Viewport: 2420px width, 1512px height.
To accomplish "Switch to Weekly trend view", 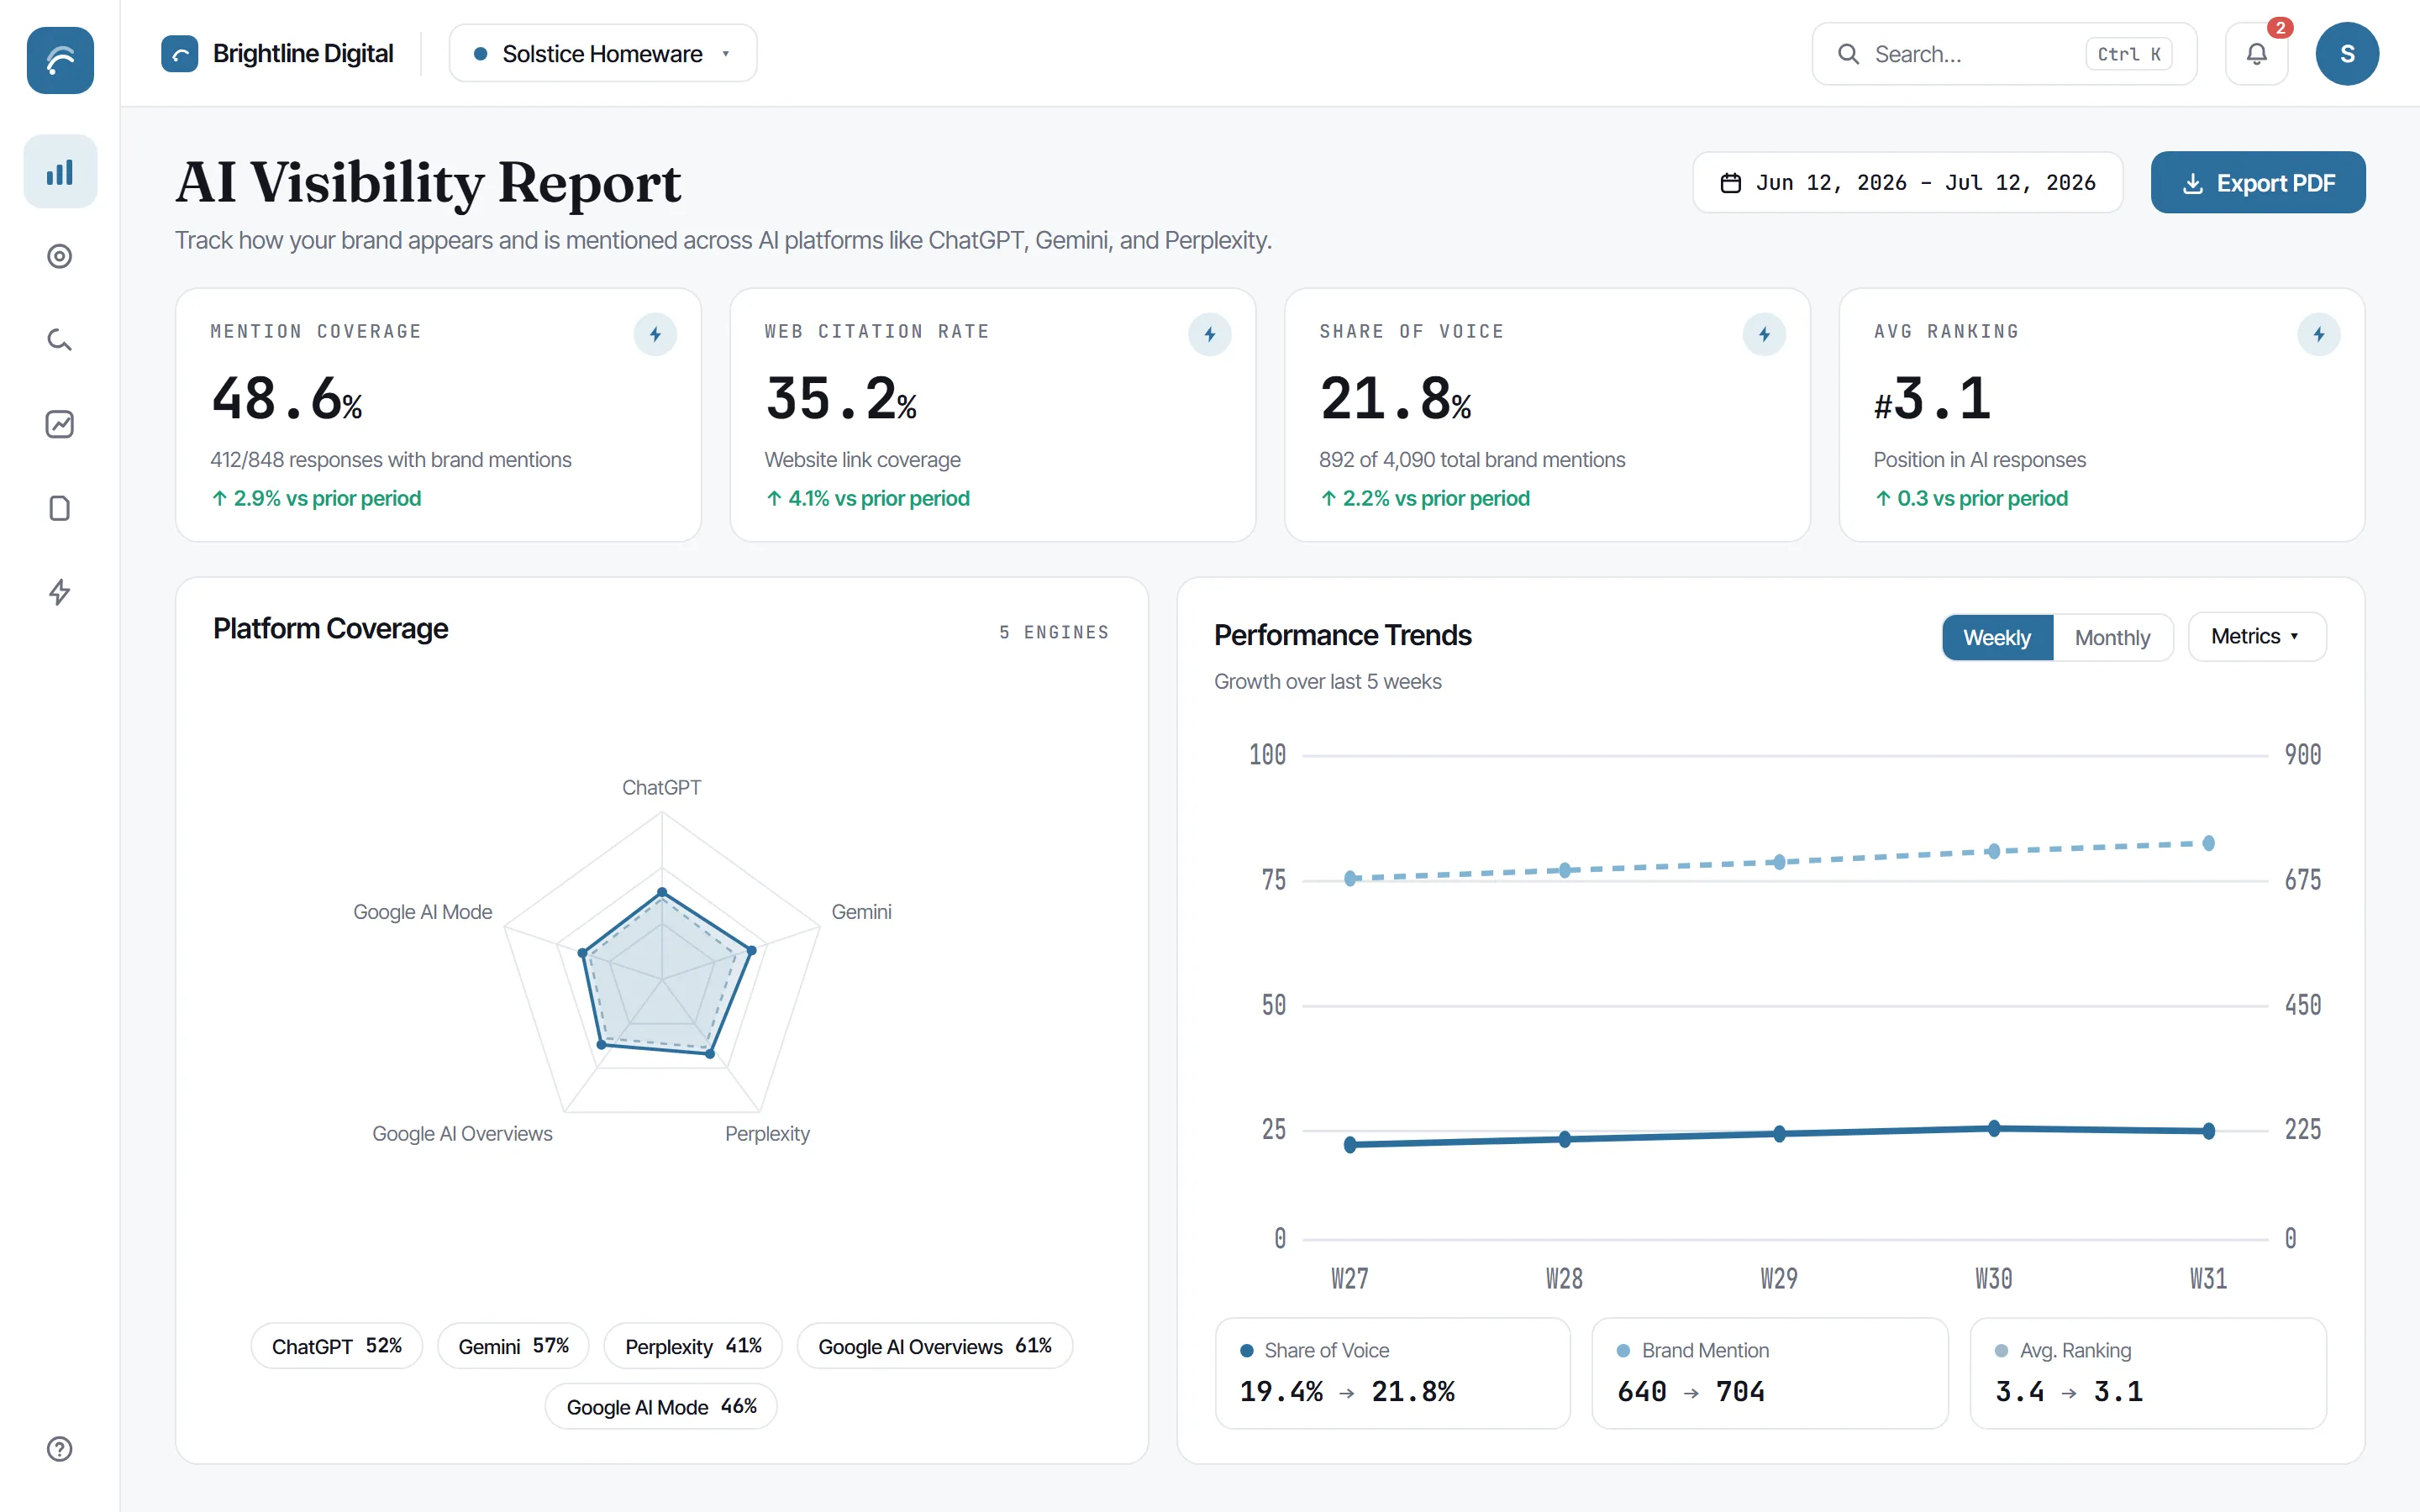I will pyautogui.click(x=1997, y=637).
